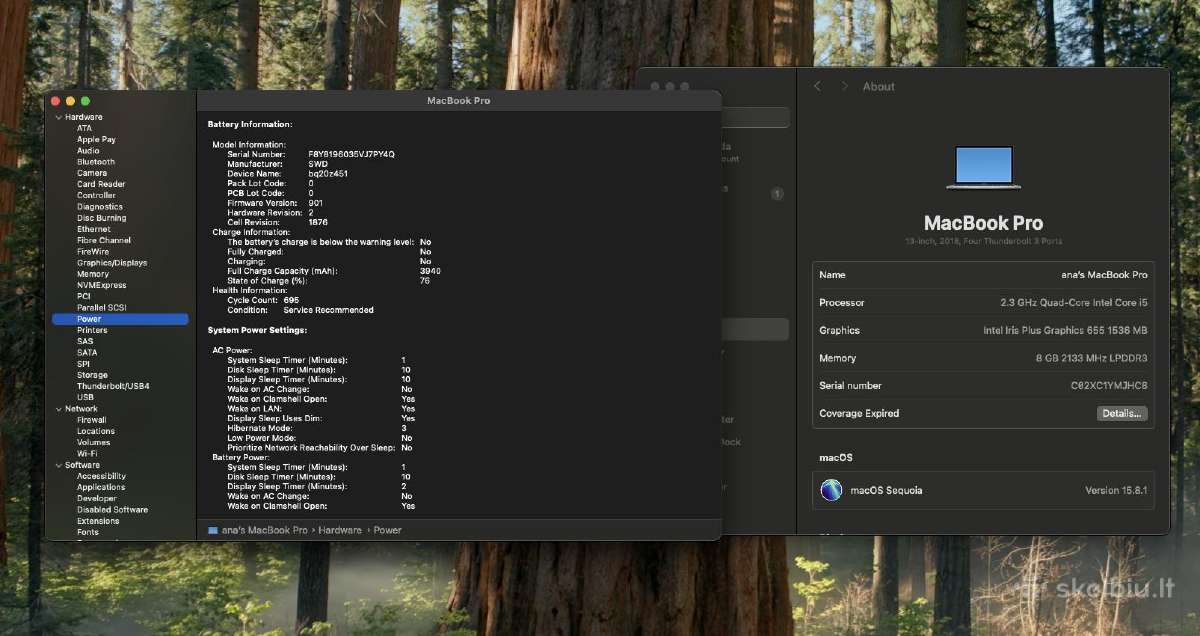
Task: Select Camera in the Hardware list
Action: click(92, 173)
